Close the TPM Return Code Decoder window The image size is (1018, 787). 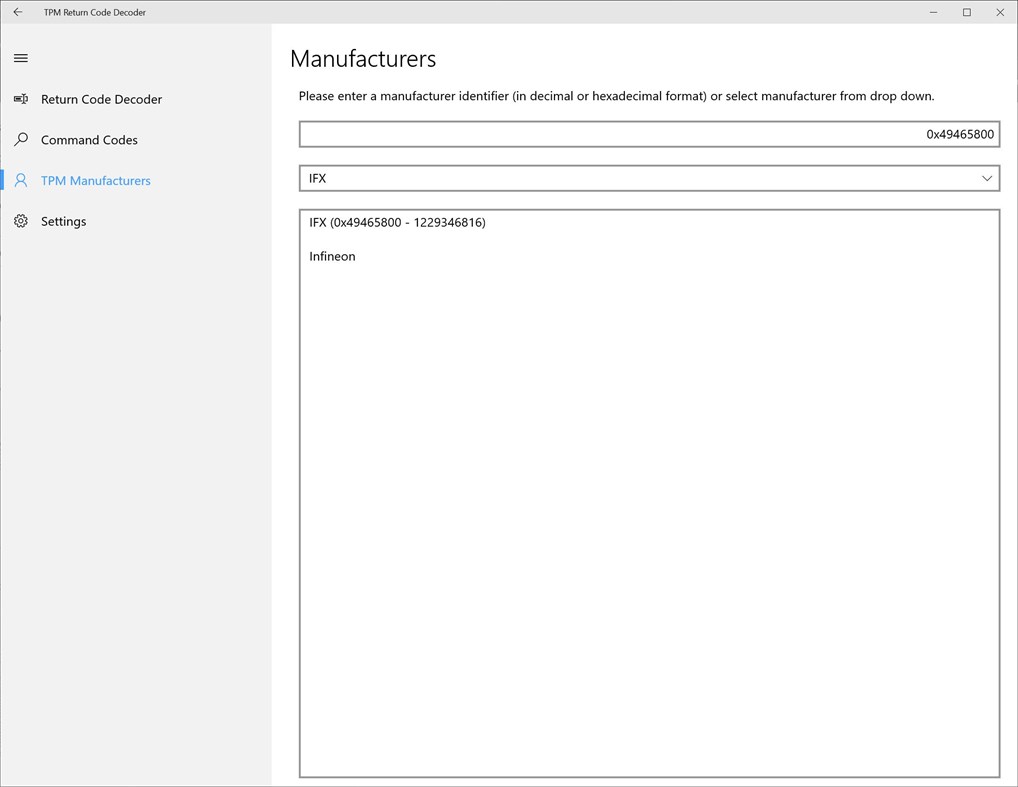[x=1000, y=12]
